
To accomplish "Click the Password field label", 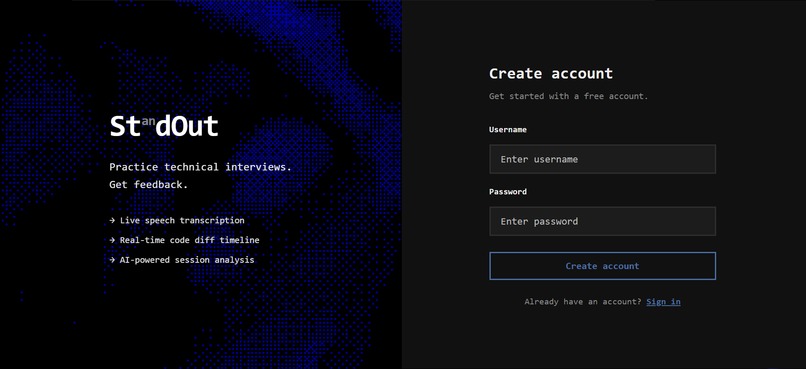I will (508, 192).
